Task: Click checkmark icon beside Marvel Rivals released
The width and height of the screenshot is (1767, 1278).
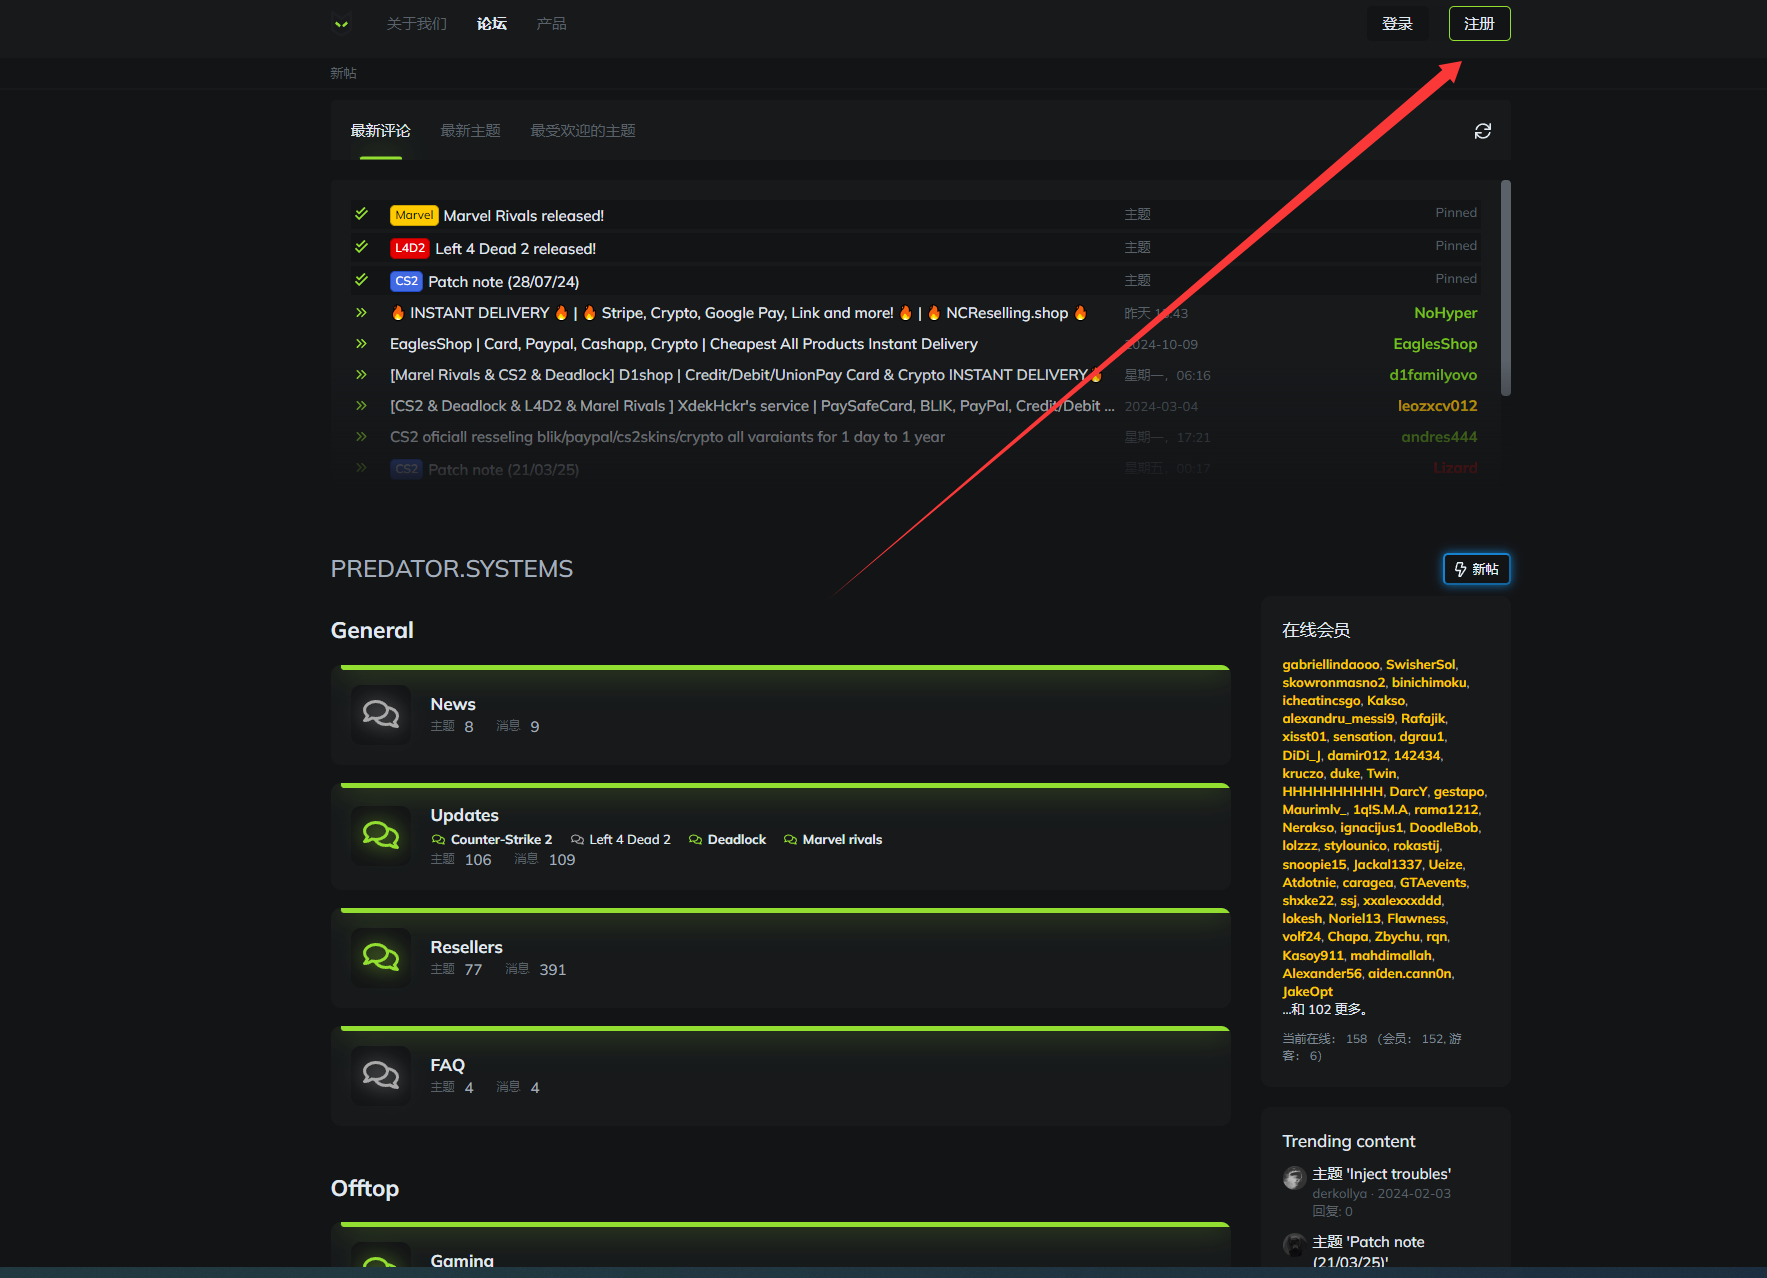Action: point(362,214)
